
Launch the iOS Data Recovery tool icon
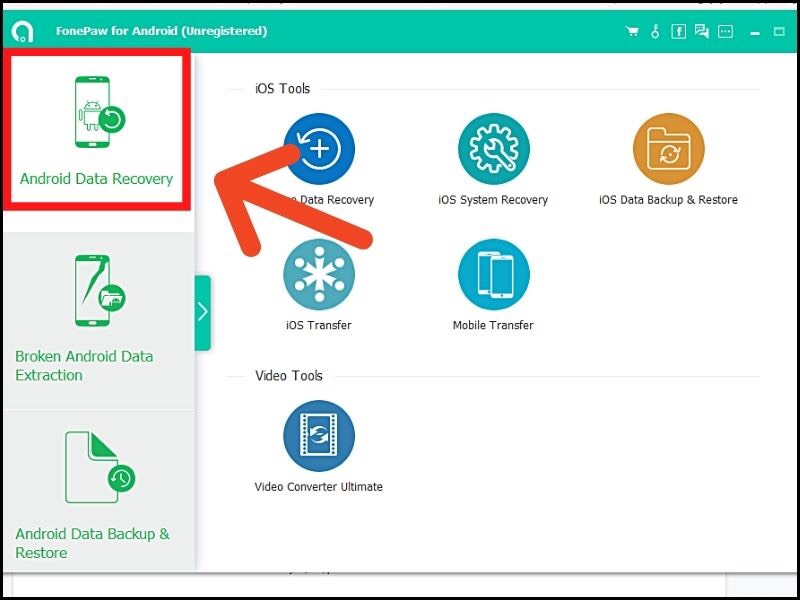(319, 148)
